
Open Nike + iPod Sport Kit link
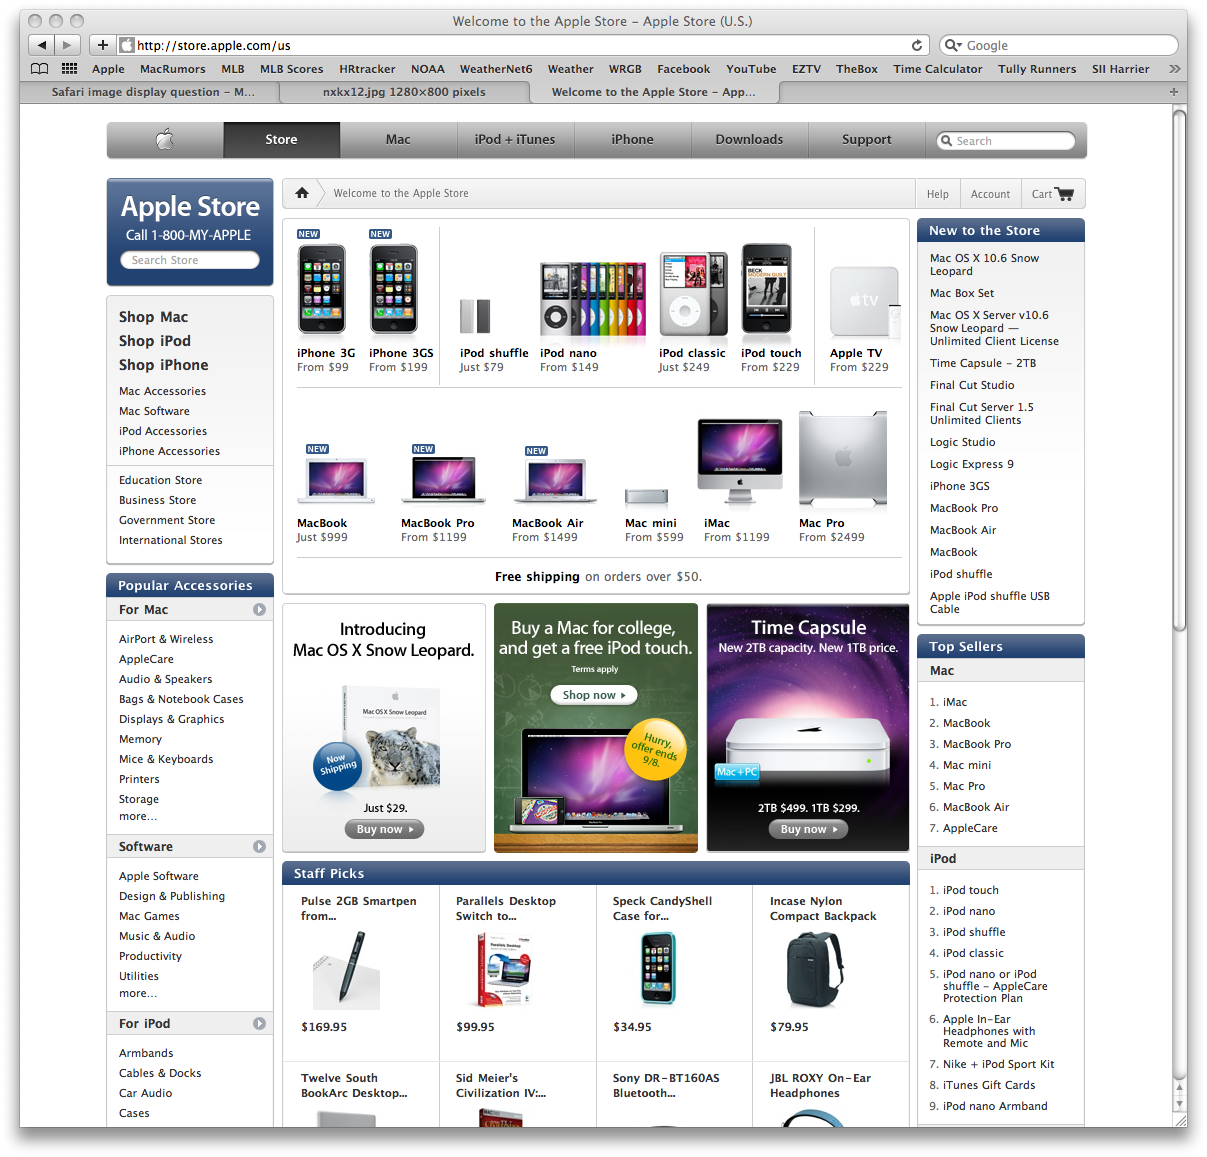[x=999, y=1064]
